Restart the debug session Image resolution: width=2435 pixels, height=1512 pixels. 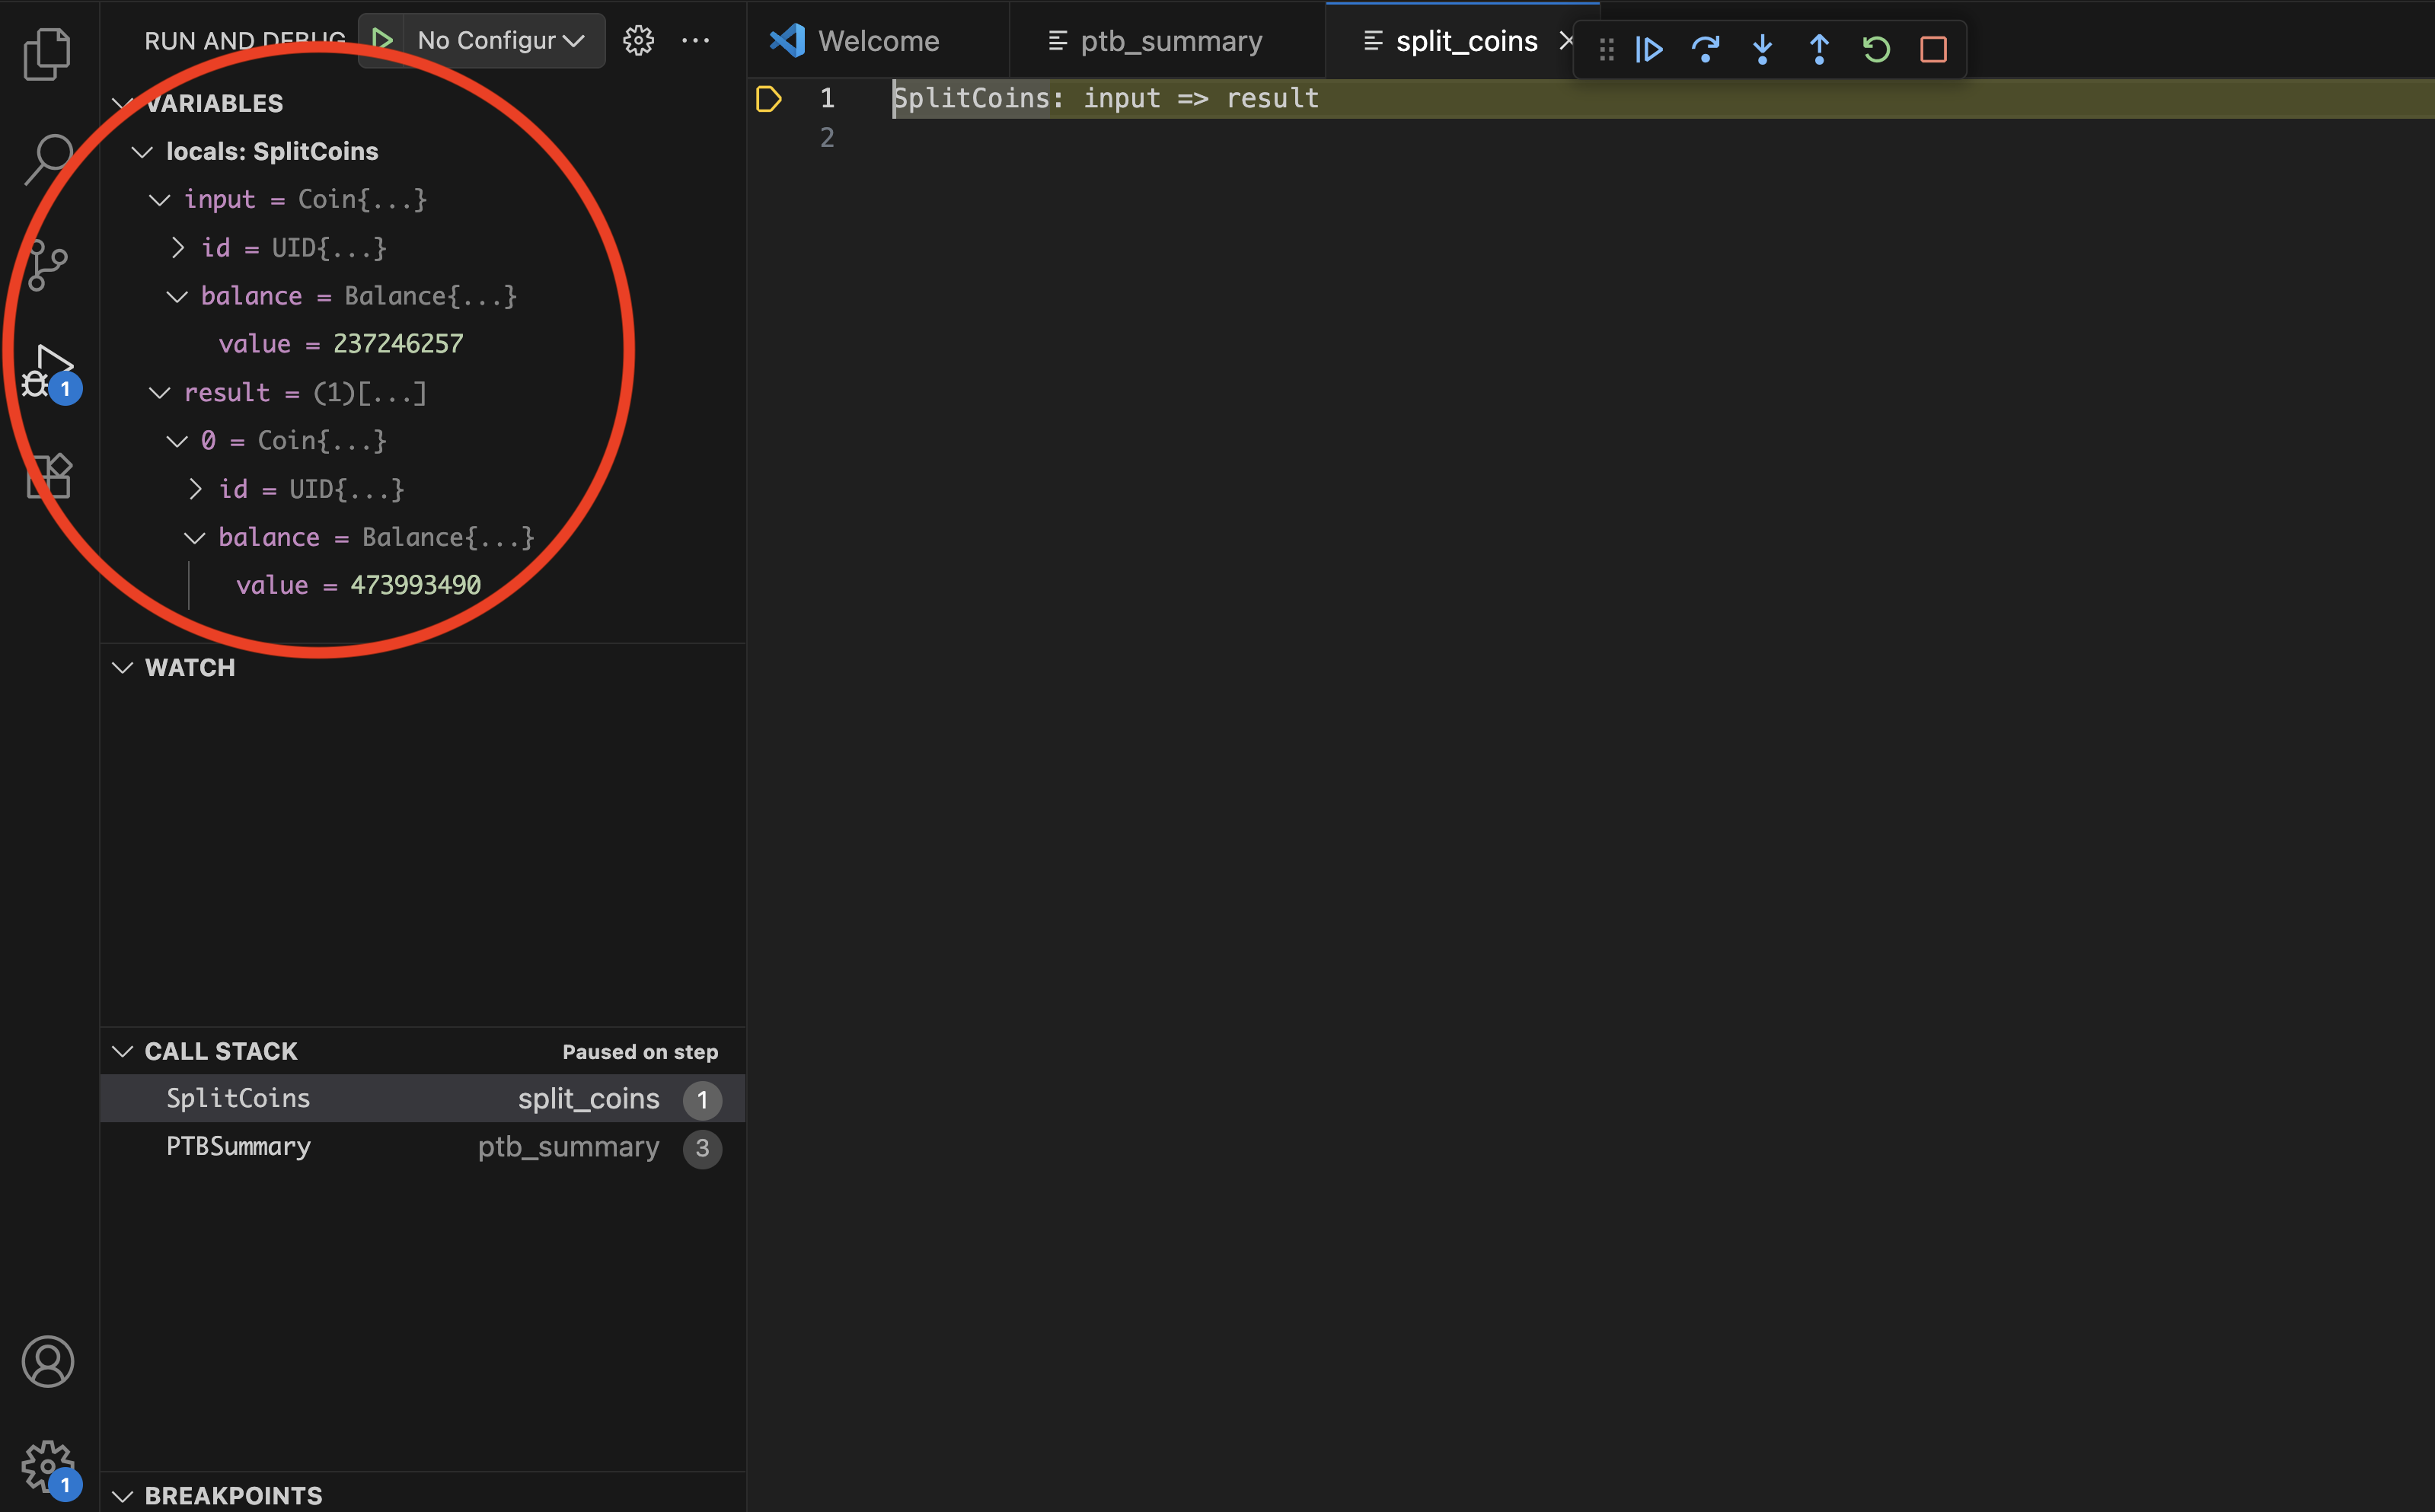(x=1876, y=49)
